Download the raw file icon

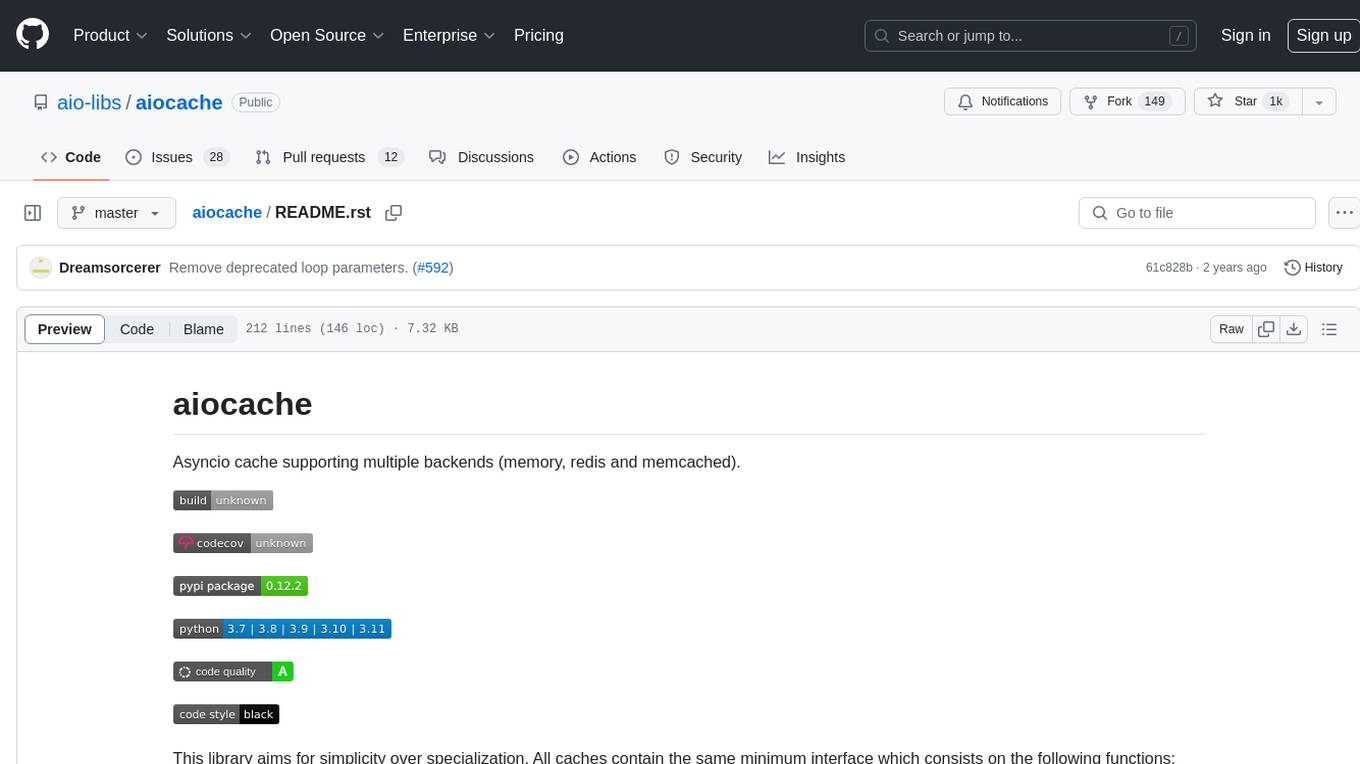1294,329
